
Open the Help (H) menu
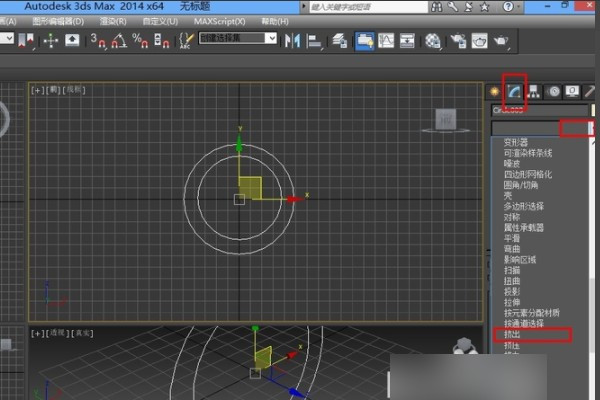click(275, 21)
